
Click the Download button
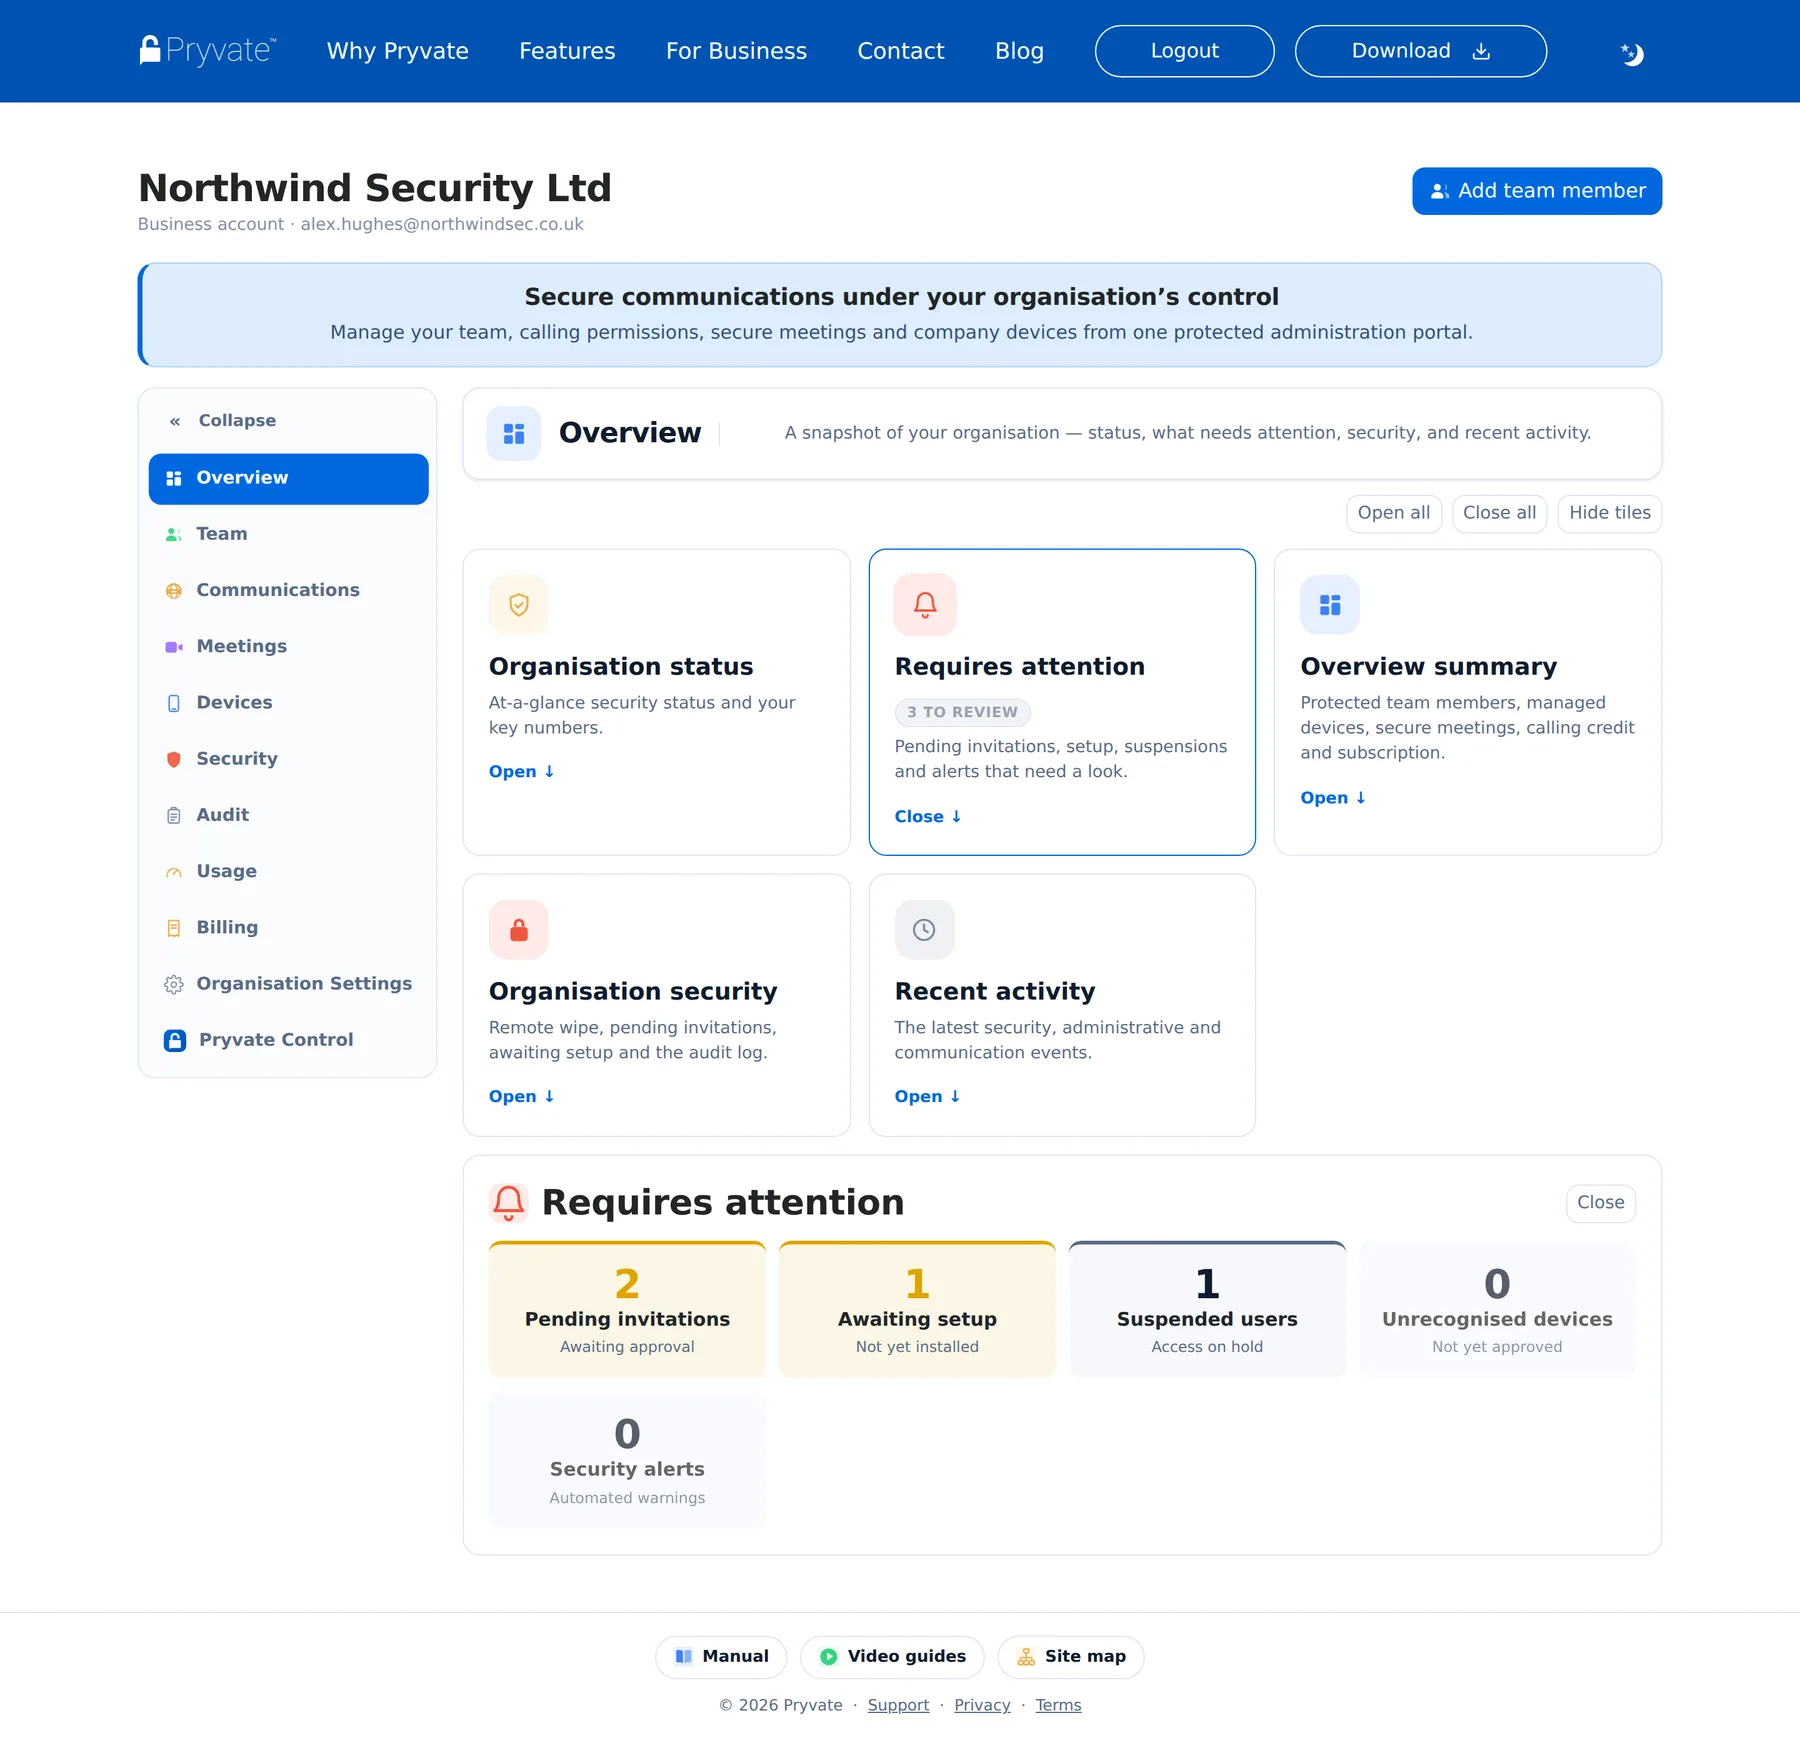[1420, 51]
